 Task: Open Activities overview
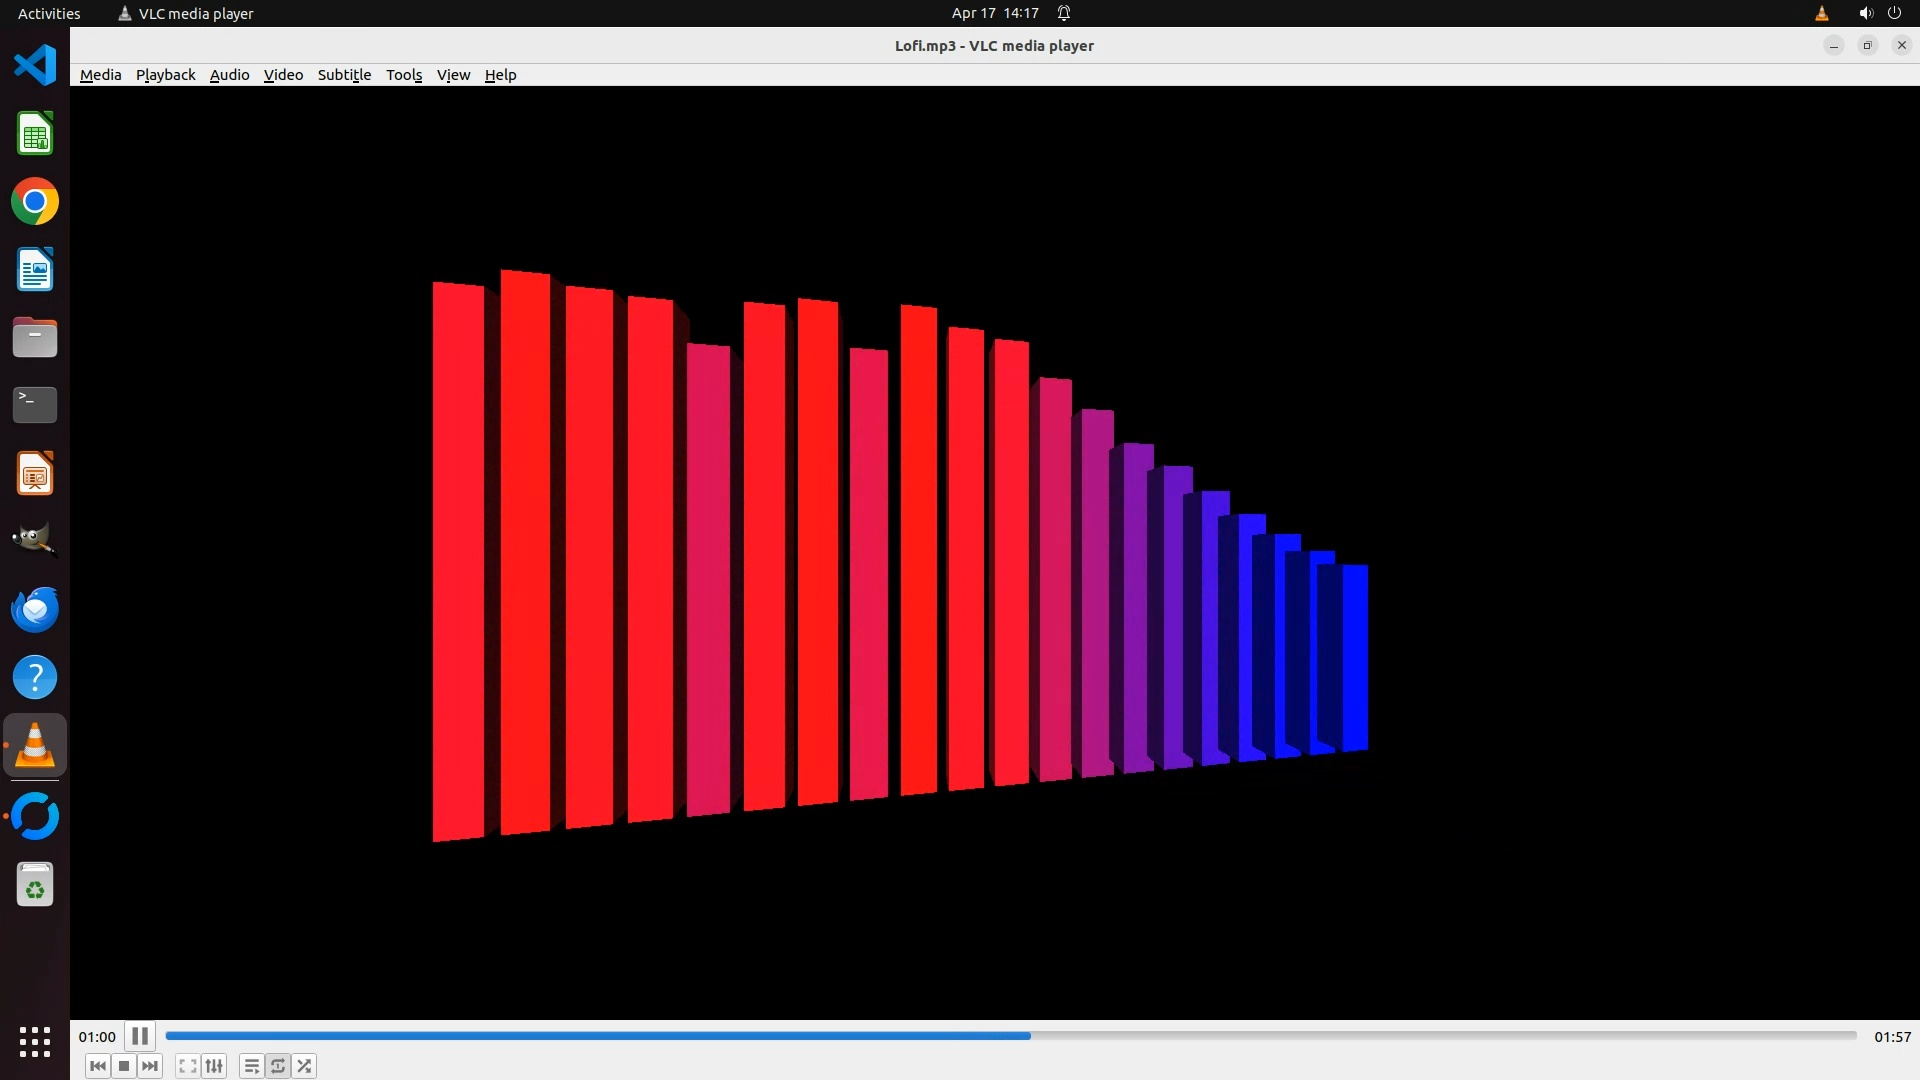point(49,13)
